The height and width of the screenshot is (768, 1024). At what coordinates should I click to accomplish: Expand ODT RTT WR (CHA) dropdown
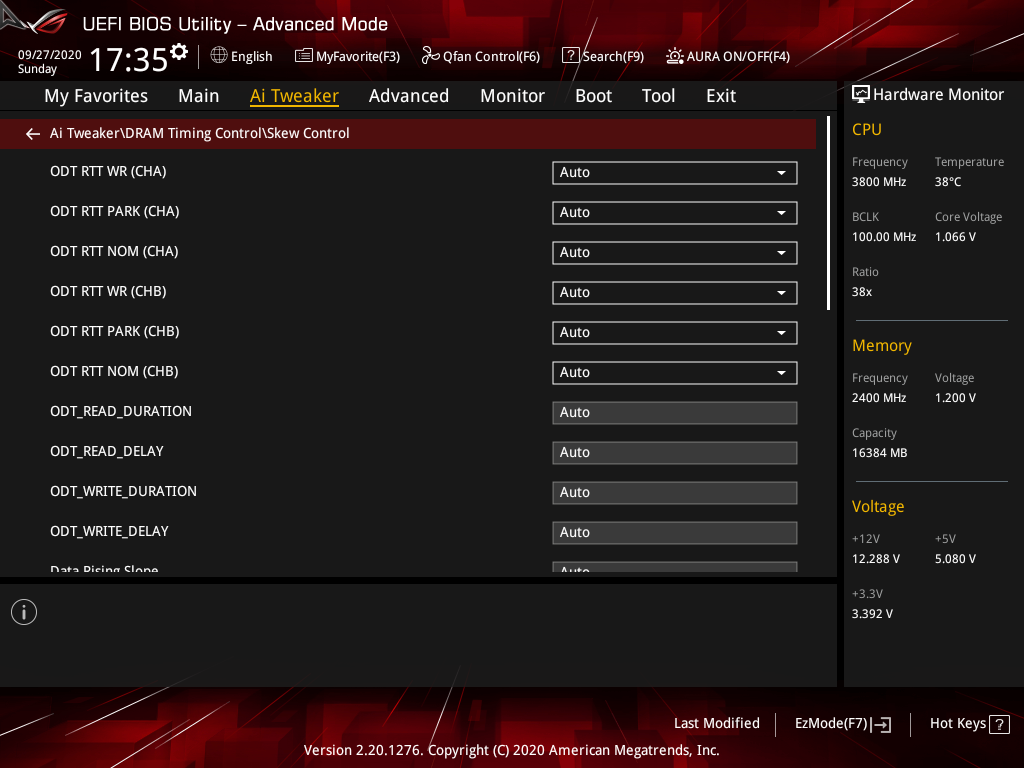(x=675, y=173)
